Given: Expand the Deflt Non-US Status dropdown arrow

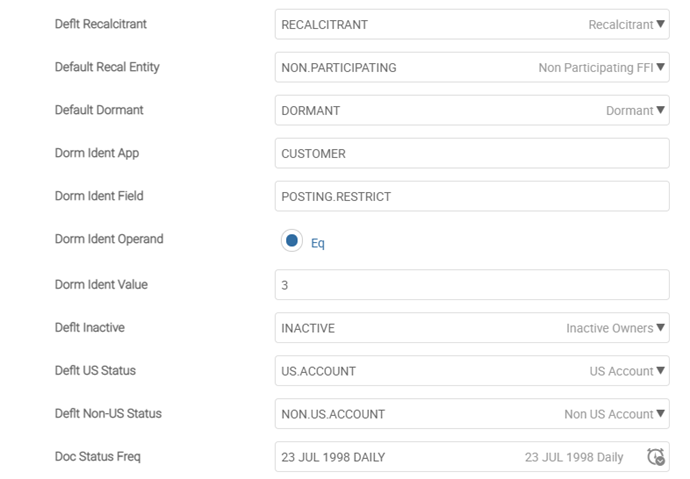Looking at the screenshot, I should click(x=660, y=414).
